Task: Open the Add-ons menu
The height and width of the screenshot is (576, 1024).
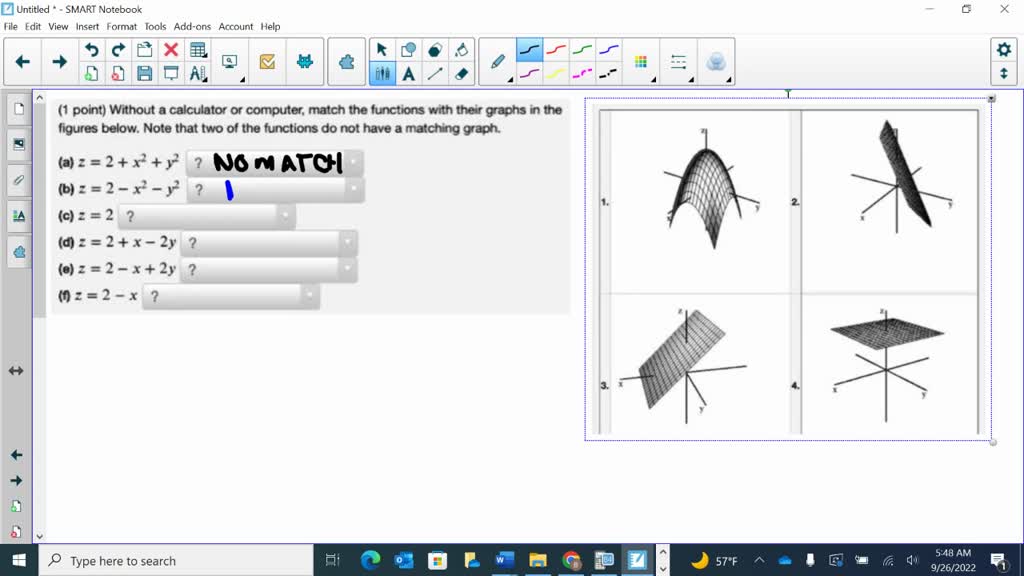Action: 193,27
